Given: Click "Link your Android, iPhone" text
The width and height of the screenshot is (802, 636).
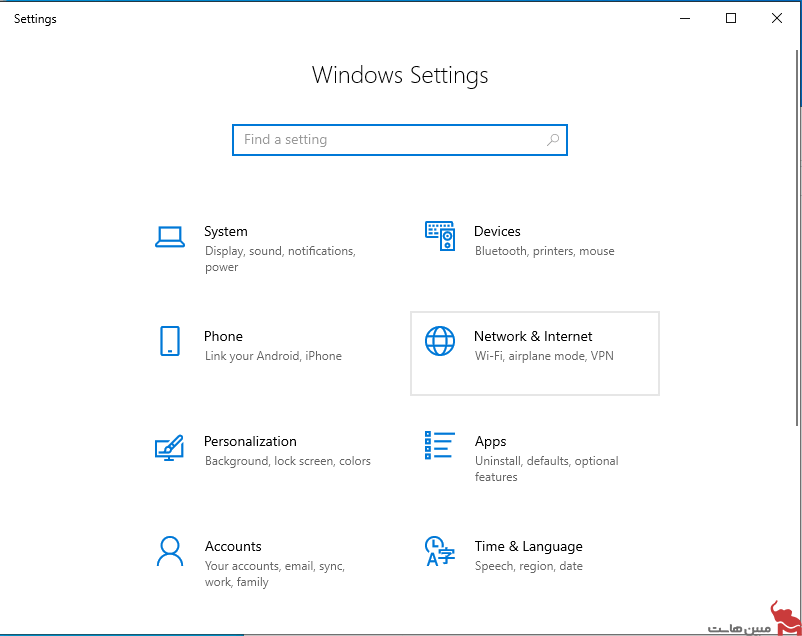Looking at the screenshot, I should click(273, 356).
